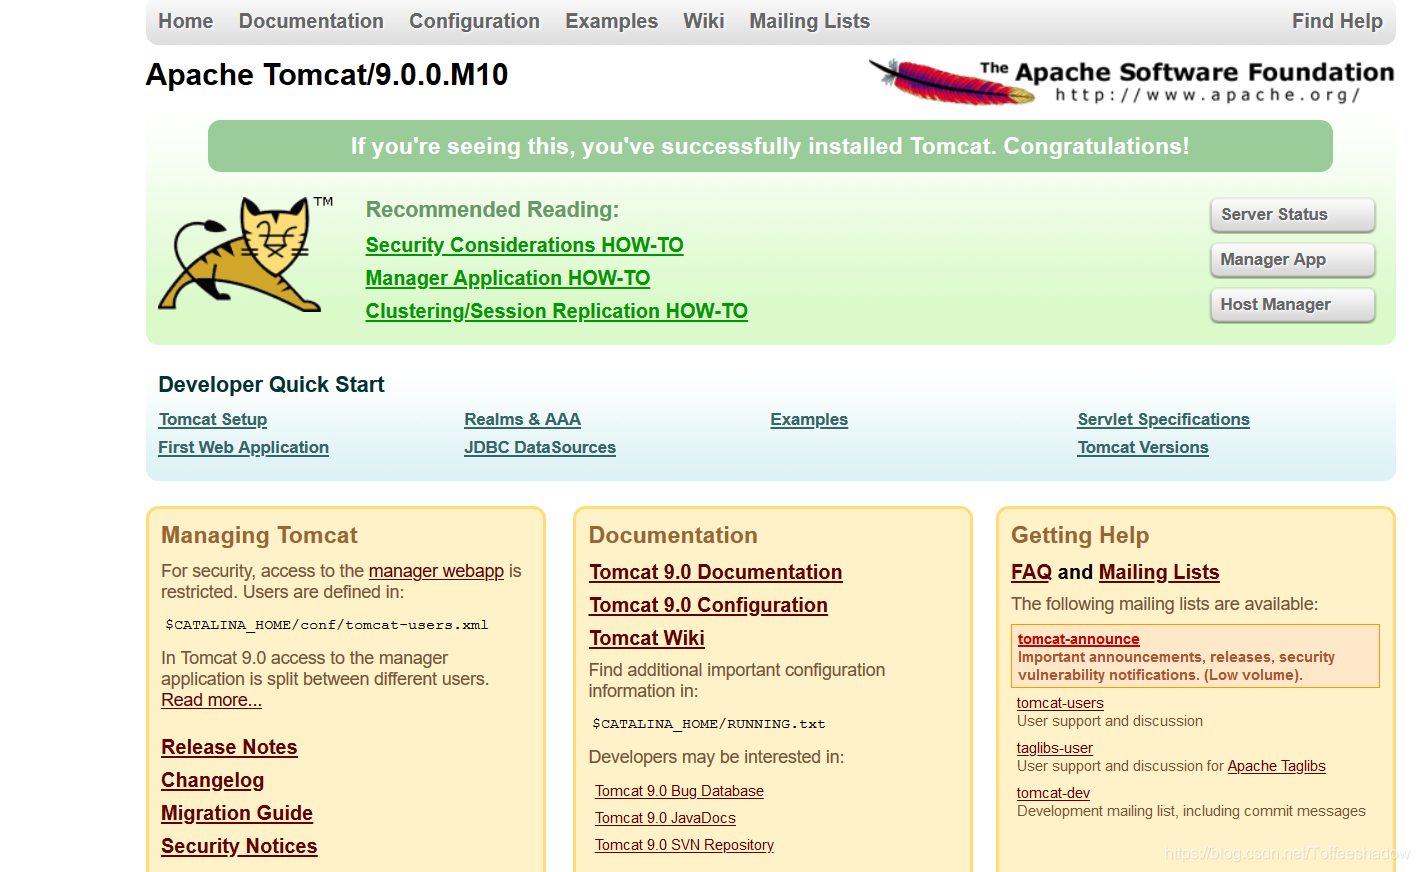
Task: Click the successful install congratulations banner
Action: [x=770, y=146]
